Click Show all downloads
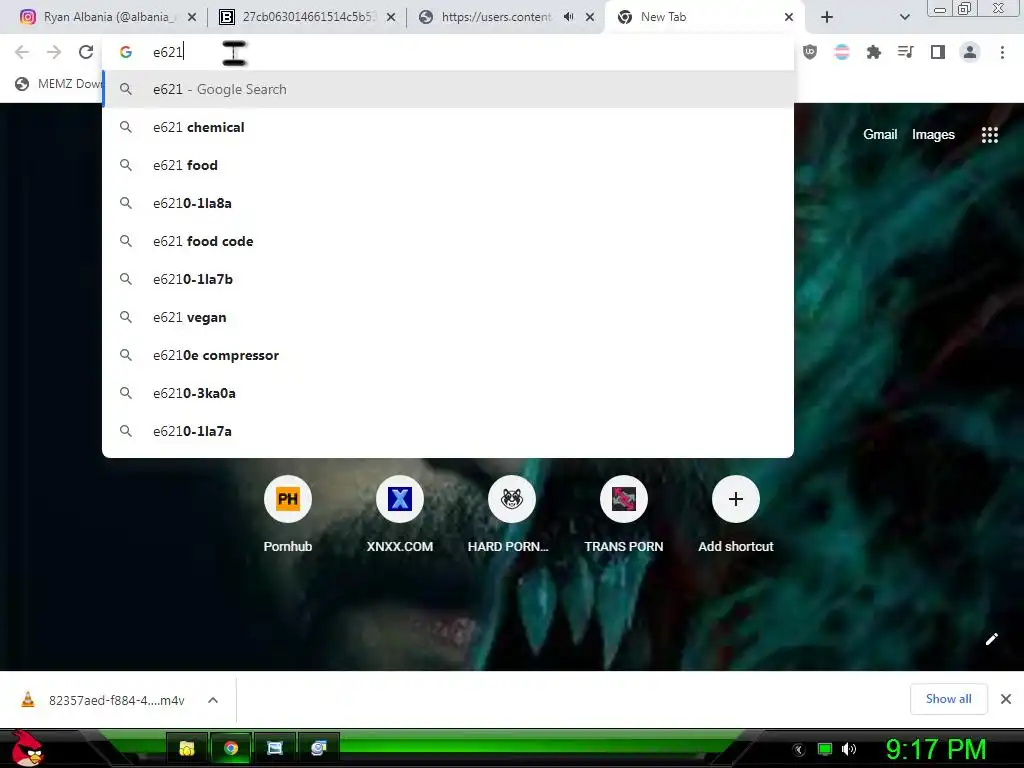1024x768 pixels. click(948, 699)
